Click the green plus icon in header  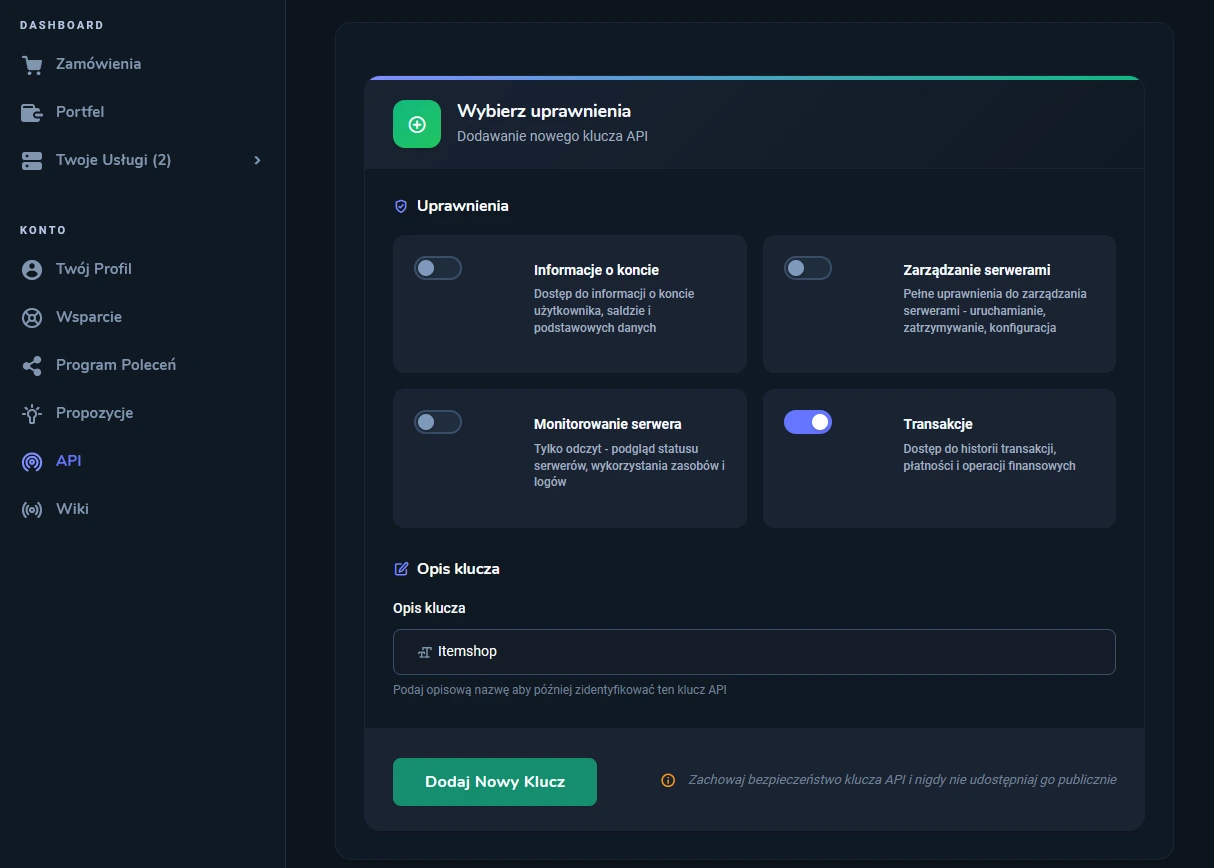pyautogui.click(x=417, y=124)
